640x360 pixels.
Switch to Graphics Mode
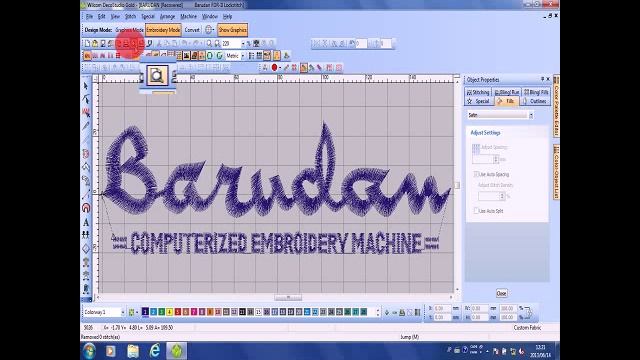tap(129, 30)
